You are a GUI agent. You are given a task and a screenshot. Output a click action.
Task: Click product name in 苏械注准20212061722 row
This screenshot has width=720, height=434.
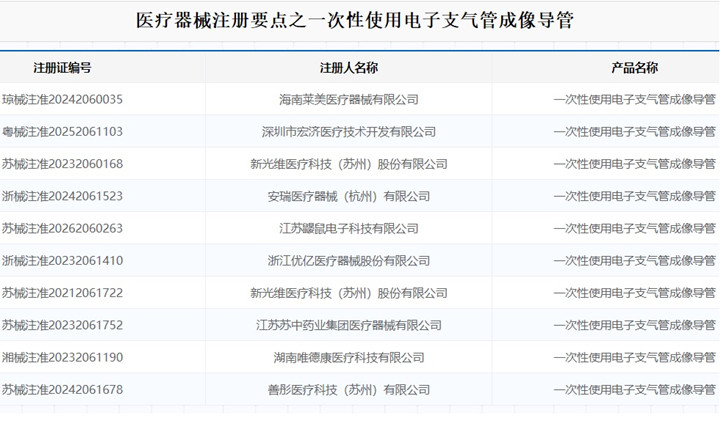point(635,293)
